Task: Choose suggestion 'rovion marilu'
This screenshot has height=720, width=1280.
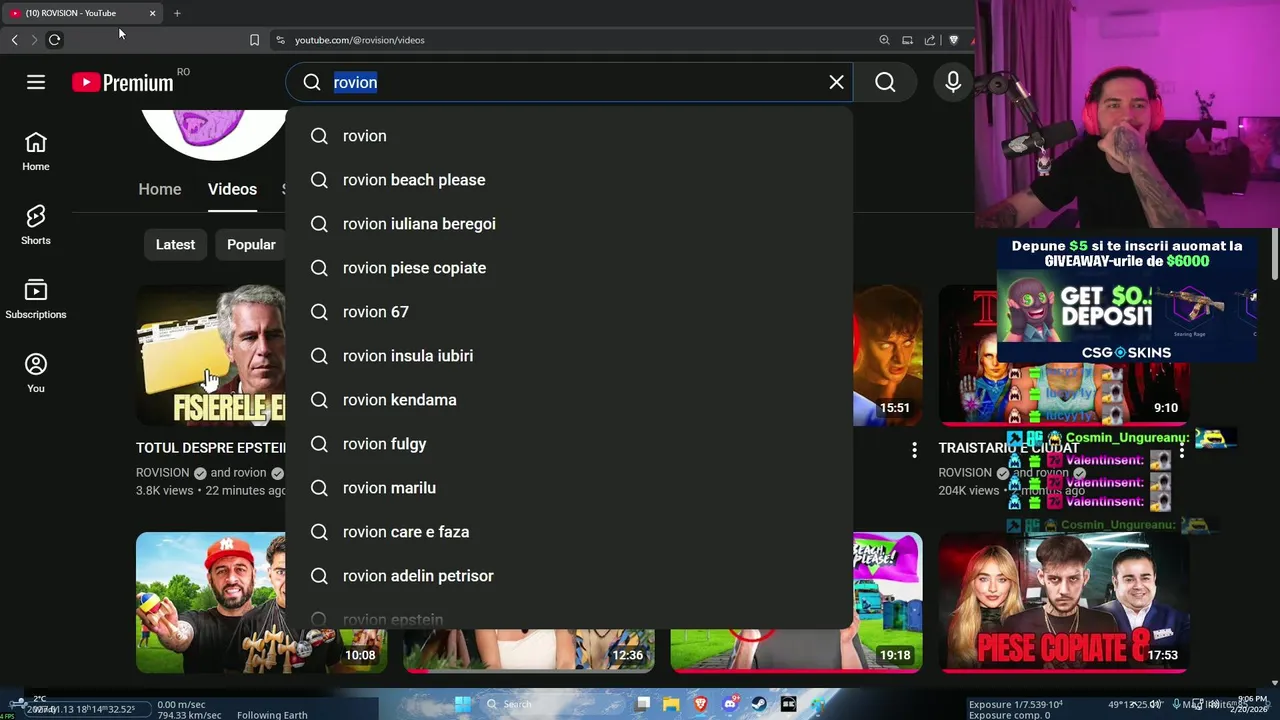Action: tap(569, 488)
